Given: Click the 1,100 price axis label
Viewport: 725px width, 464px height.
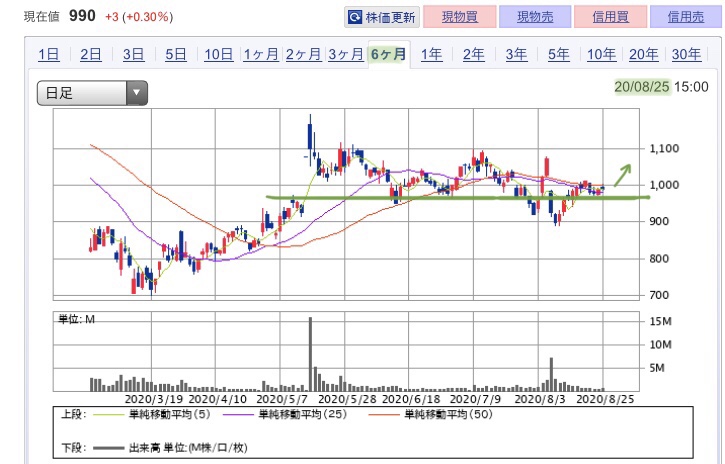Looking at the screenshot, I should click(x=664, y=148).
